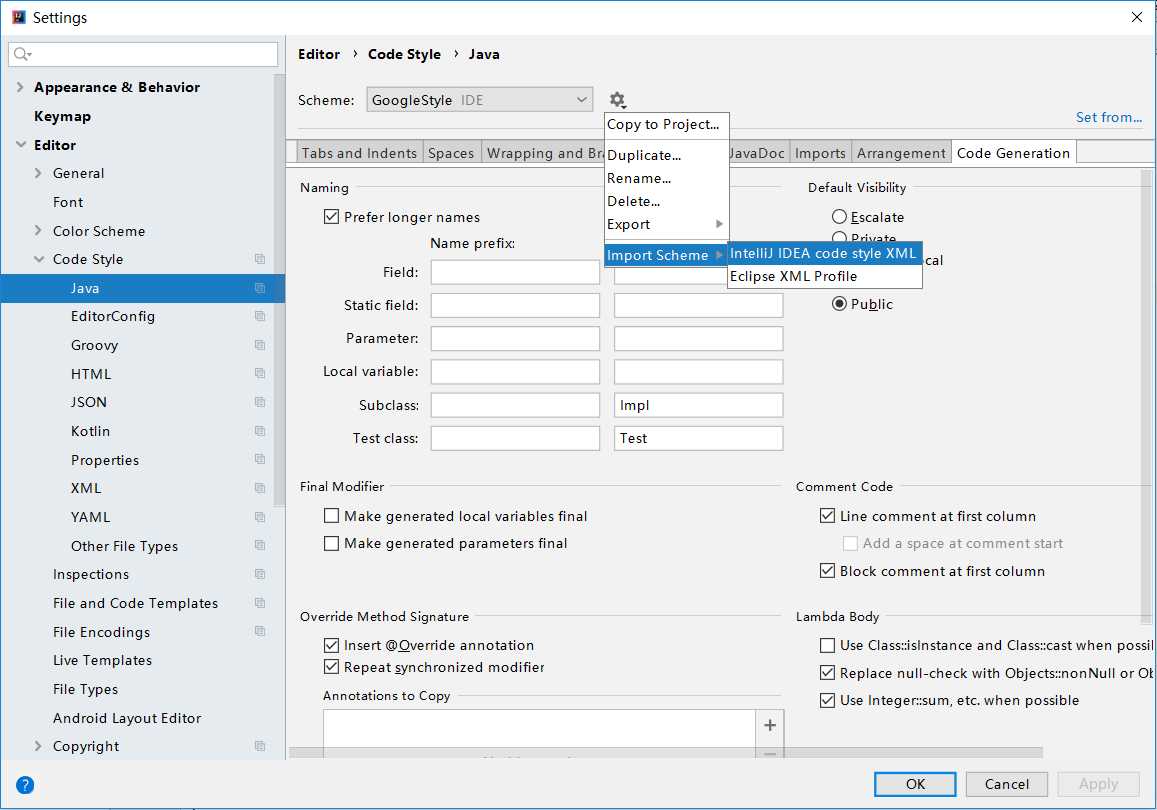Toggle Prefer longer names checkbox
Image resolution: width=1157 pixels, height=810 pixels.
tap(331, 217)
